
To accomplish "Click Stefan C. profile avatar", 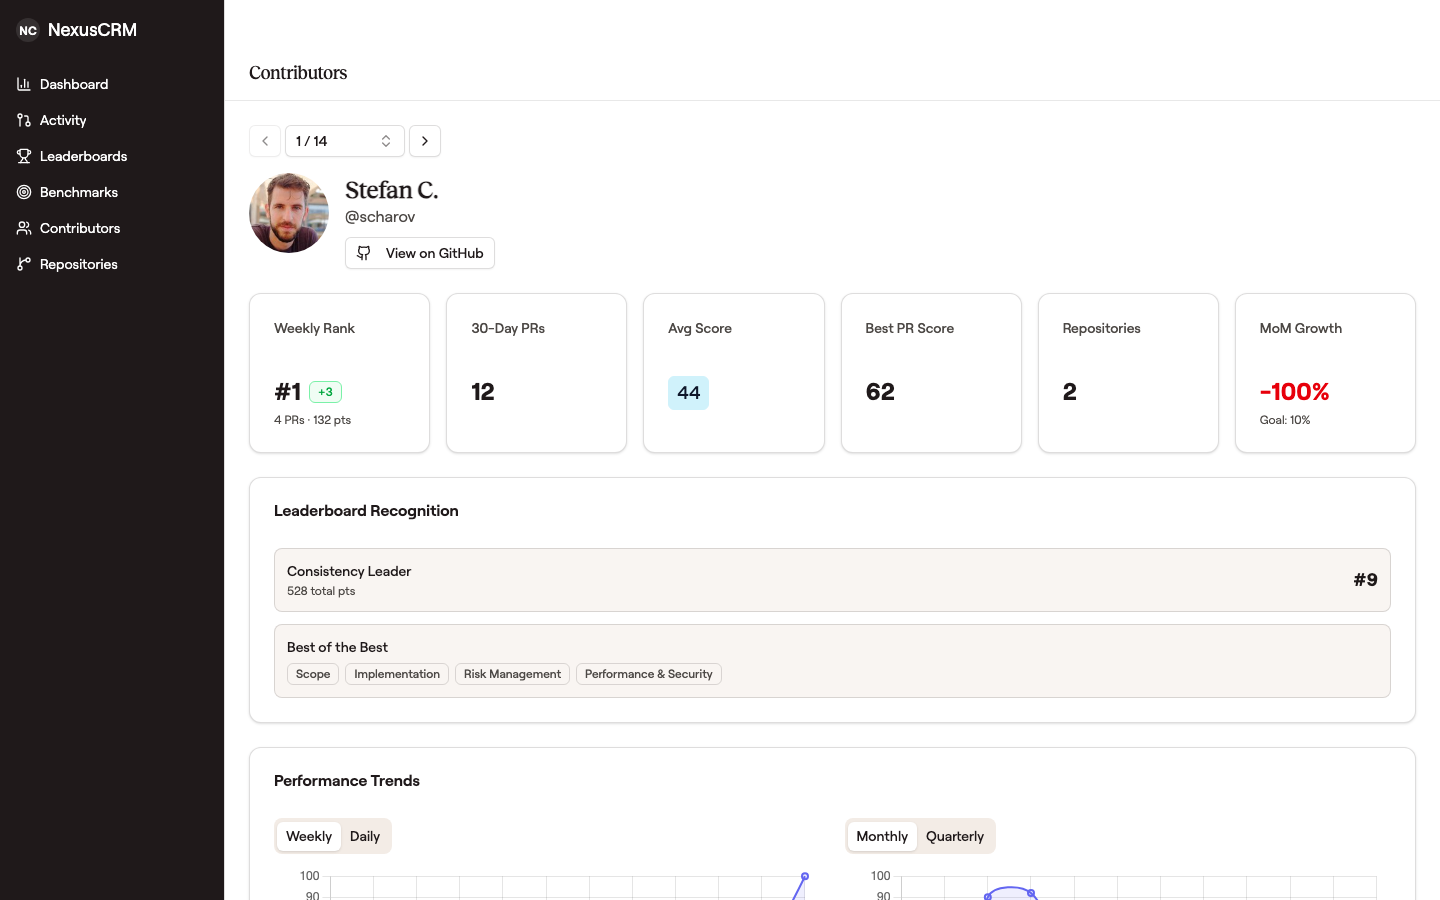I will pyautogui.click(x=289, y=213).
